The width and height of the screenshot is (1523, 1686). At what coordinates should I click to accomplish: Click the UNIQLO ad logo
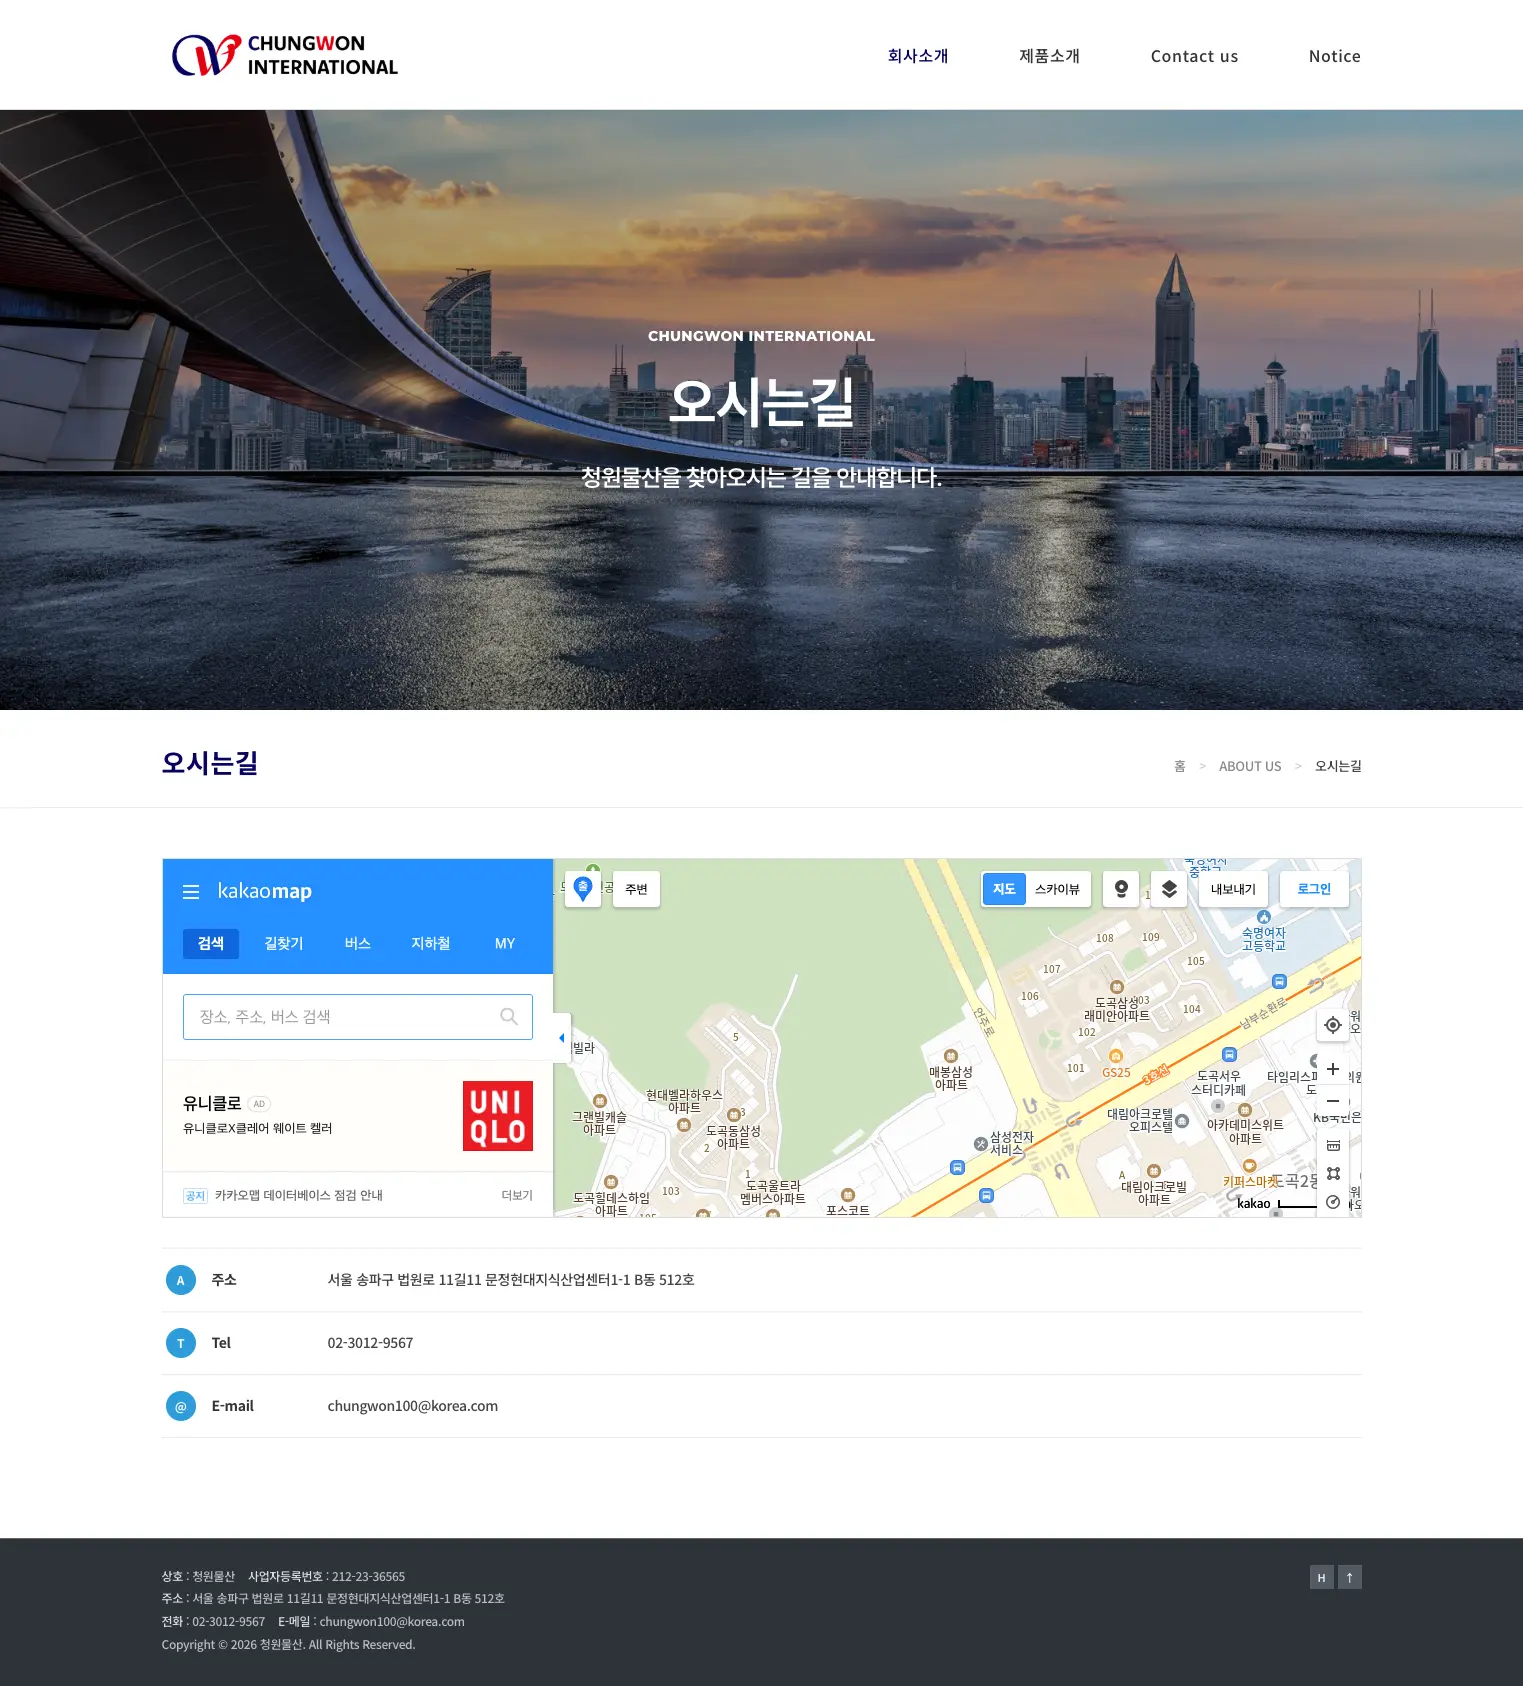point(498,1116)
